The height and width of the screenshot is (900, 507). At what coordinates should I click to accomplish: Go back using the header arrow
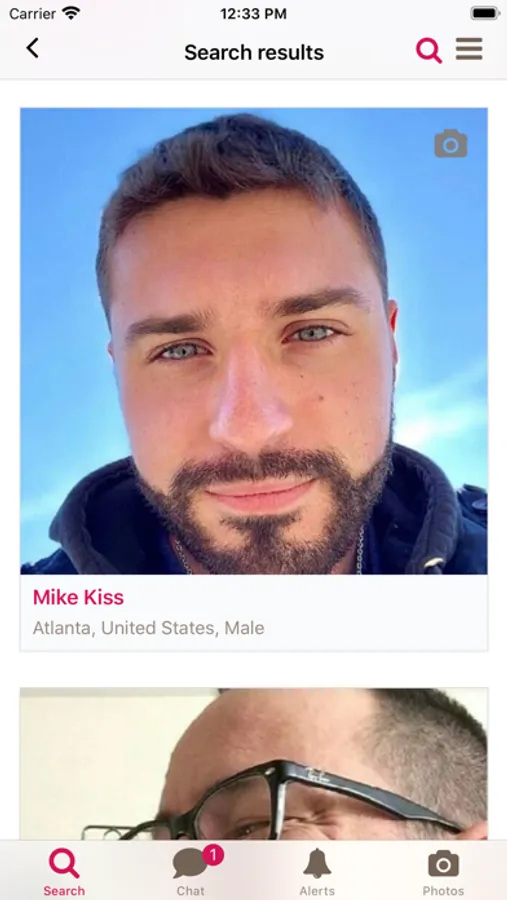click(x=33, y=48)
